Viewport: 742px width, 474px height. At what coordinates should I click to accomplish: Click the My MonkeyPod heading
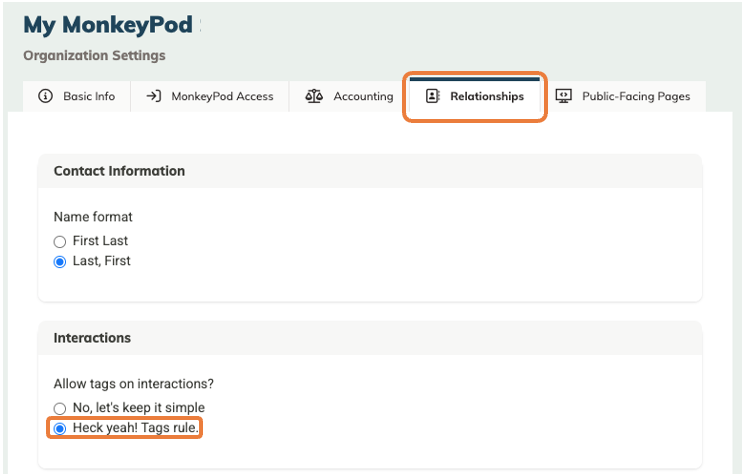coord(108,26)
